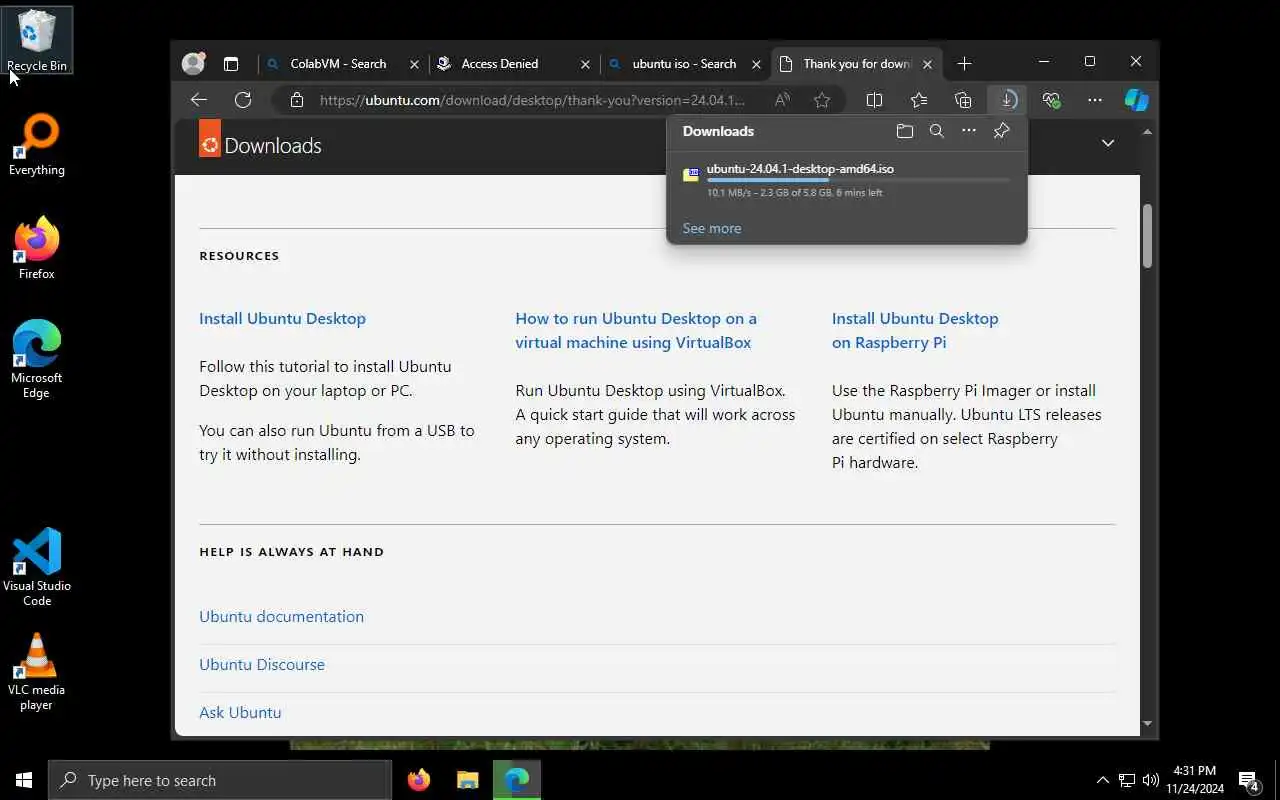The height and width of the screenshot is (800, 1280).
Task: Select the VLC media player desktop shortcut
Action: (37, 672)
